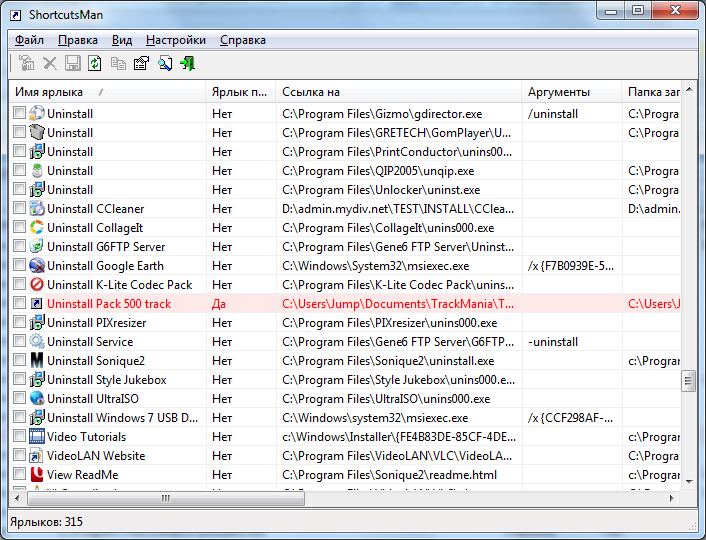
Task: Tick the Uninstall Google Earth checkbox
Action: pyautogui.click(x=19, y=264)
